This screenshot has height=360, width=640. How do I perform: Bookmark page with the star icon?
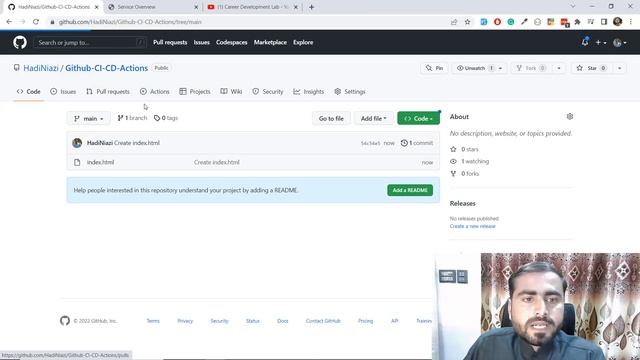(x=467, y=22)
